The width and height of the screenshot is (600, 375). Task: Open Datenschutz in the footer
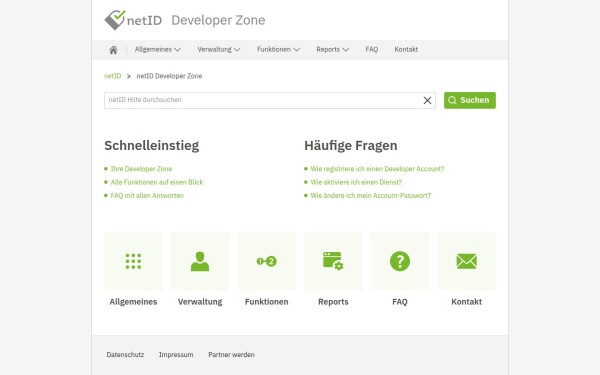tap(125, 355)
